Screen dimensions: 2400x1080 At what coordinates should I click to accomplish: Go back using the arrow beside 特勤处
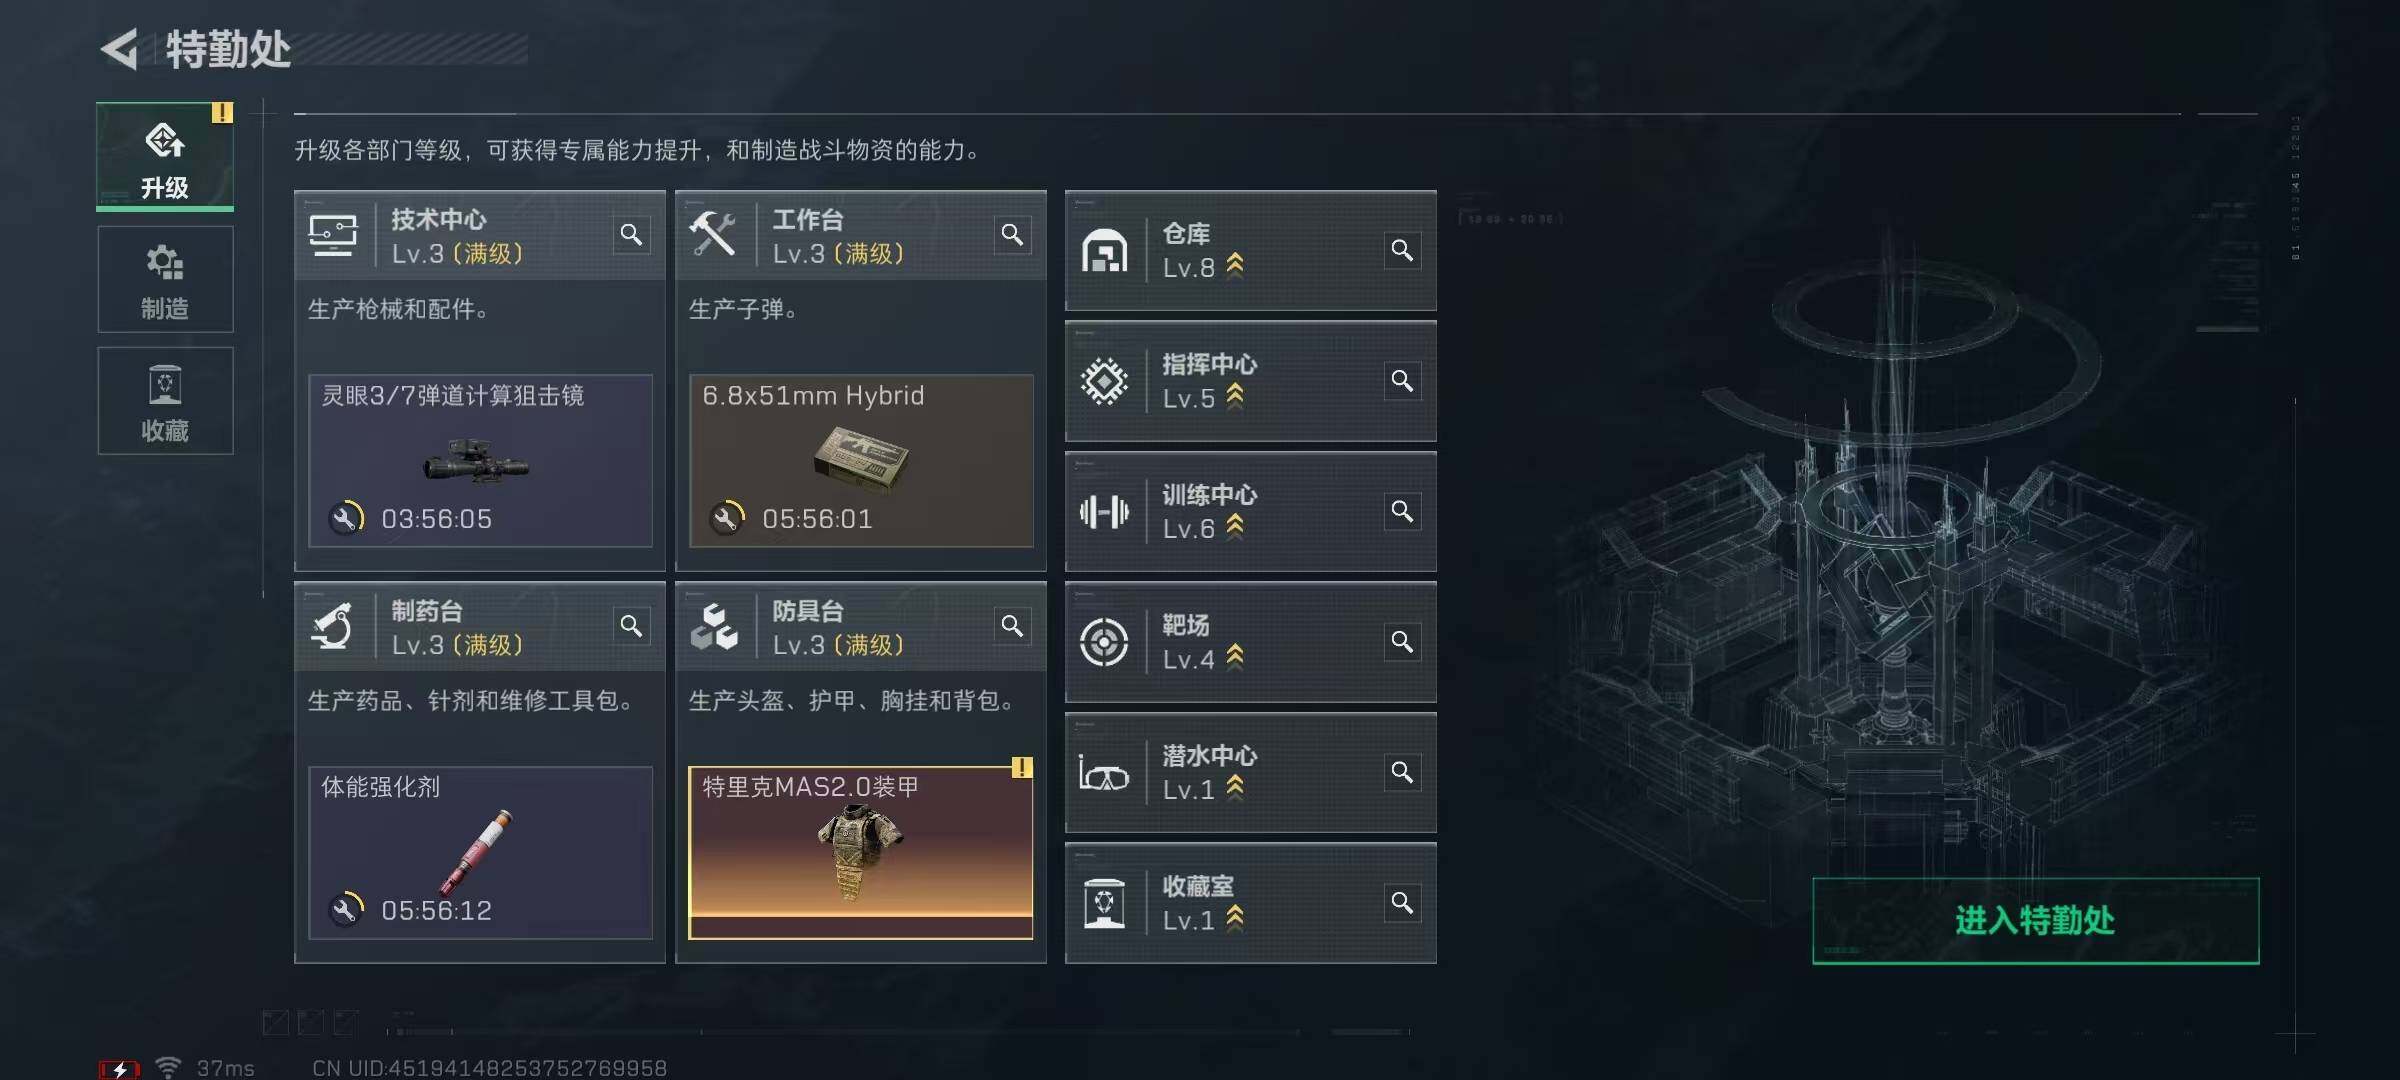tap(120, 49)
